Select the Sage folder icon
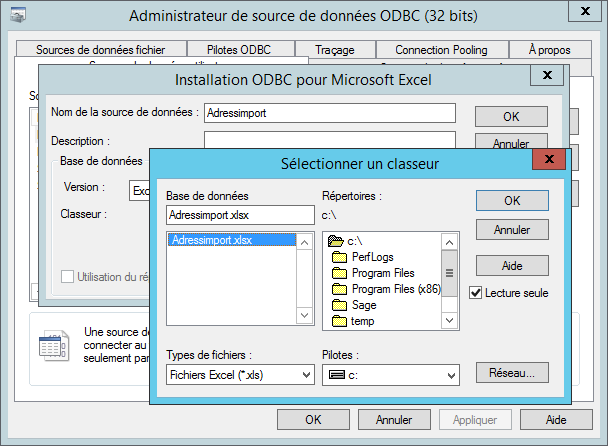 [x=339, y=305]
